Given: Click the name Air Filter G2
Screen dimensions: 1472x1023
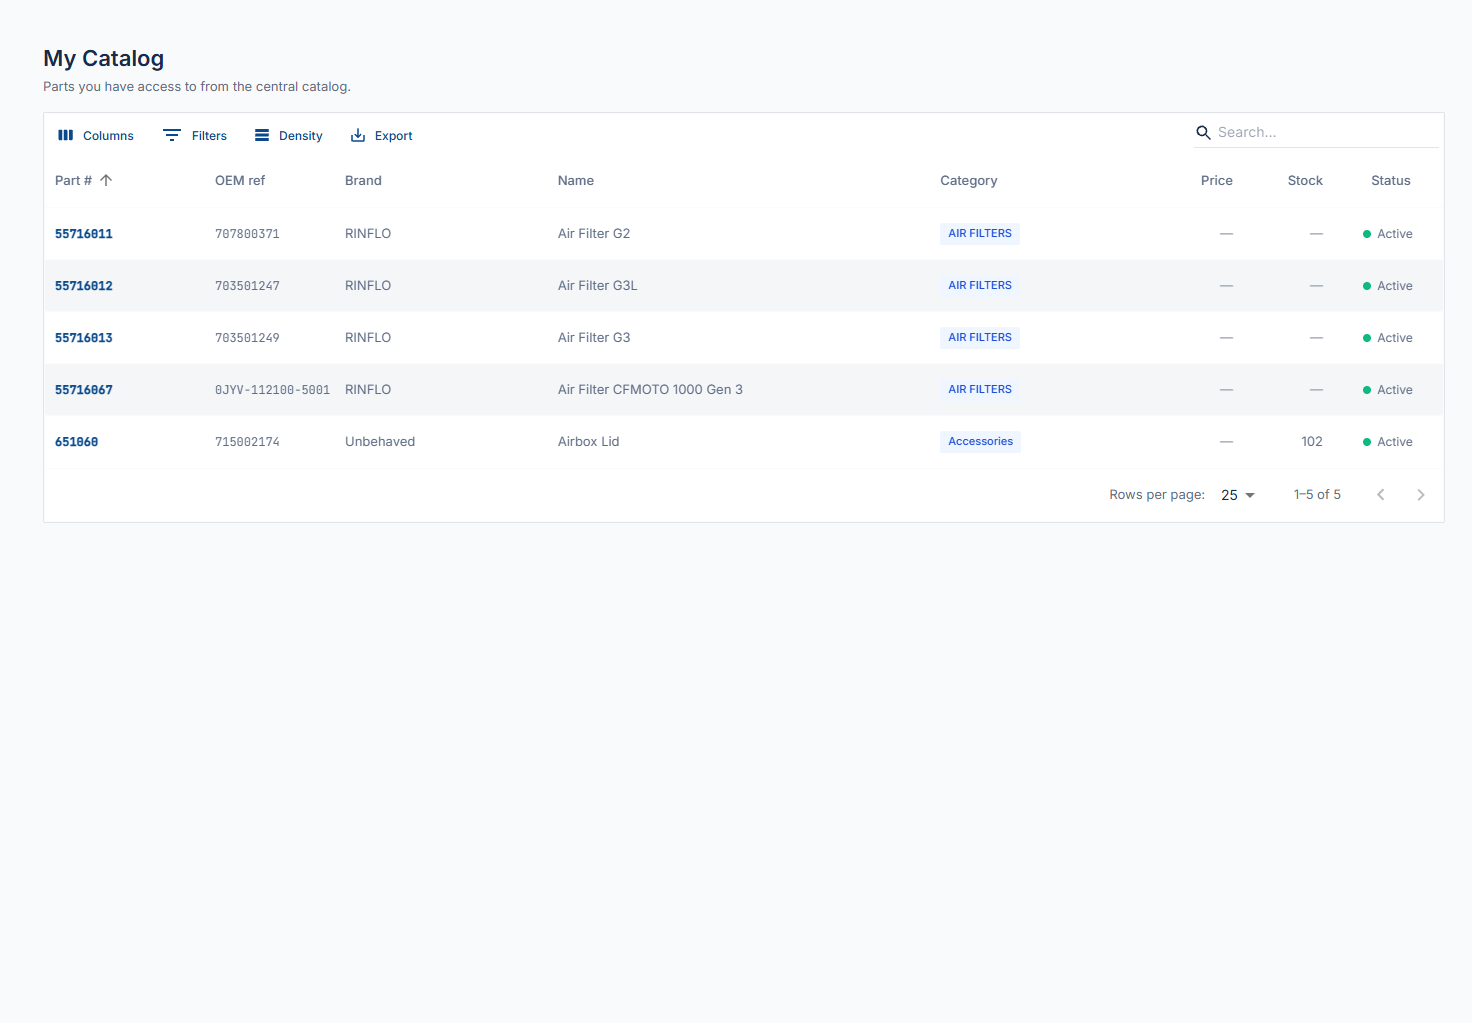Looking at the screenshot, I should [x=594, y=233].
